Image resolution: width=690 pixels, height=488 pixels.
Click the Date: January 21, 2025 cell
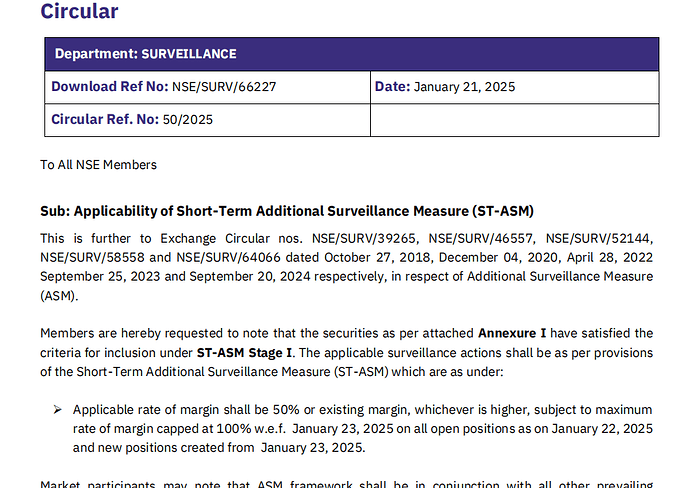point(514,87)
